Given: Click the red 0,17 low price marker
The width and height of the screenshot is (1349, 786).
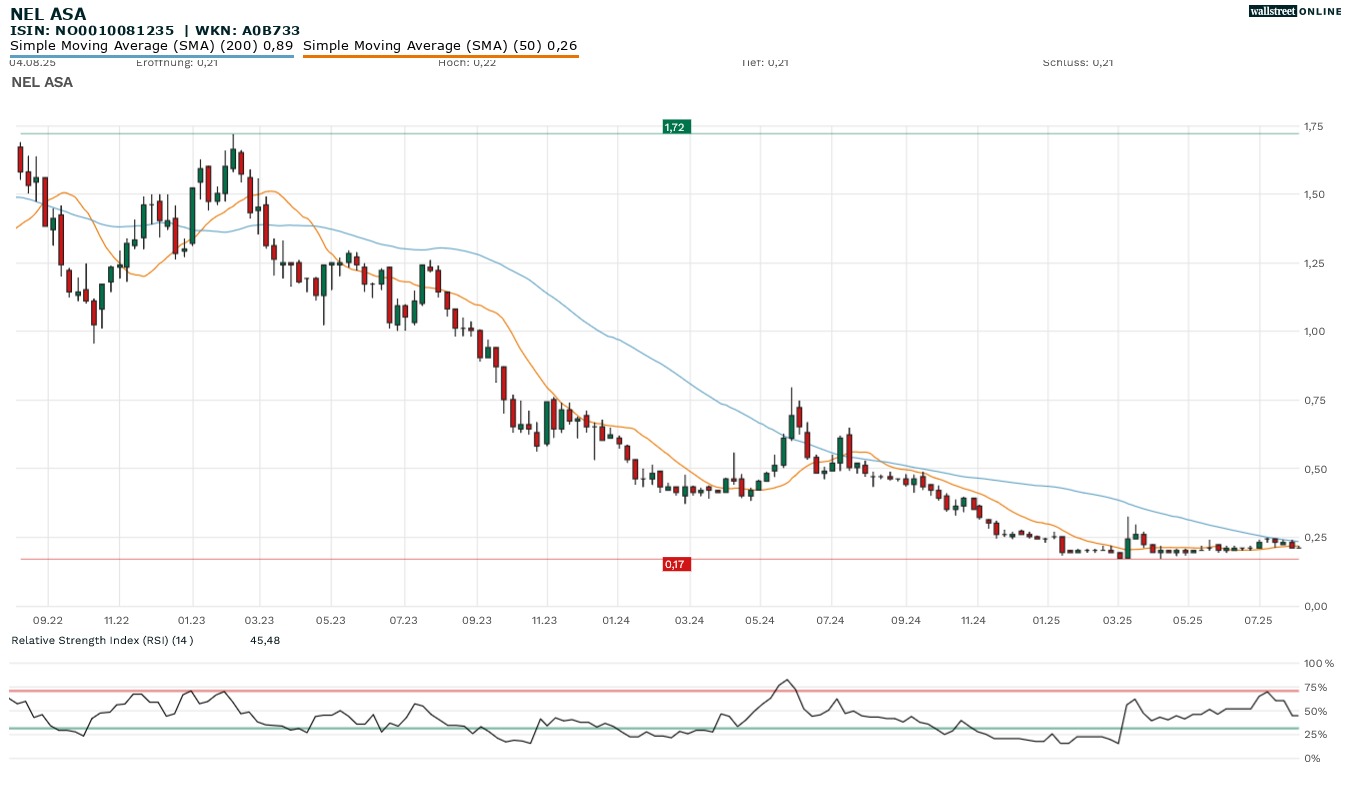Looking at the screenshot, I should point(675,565).
